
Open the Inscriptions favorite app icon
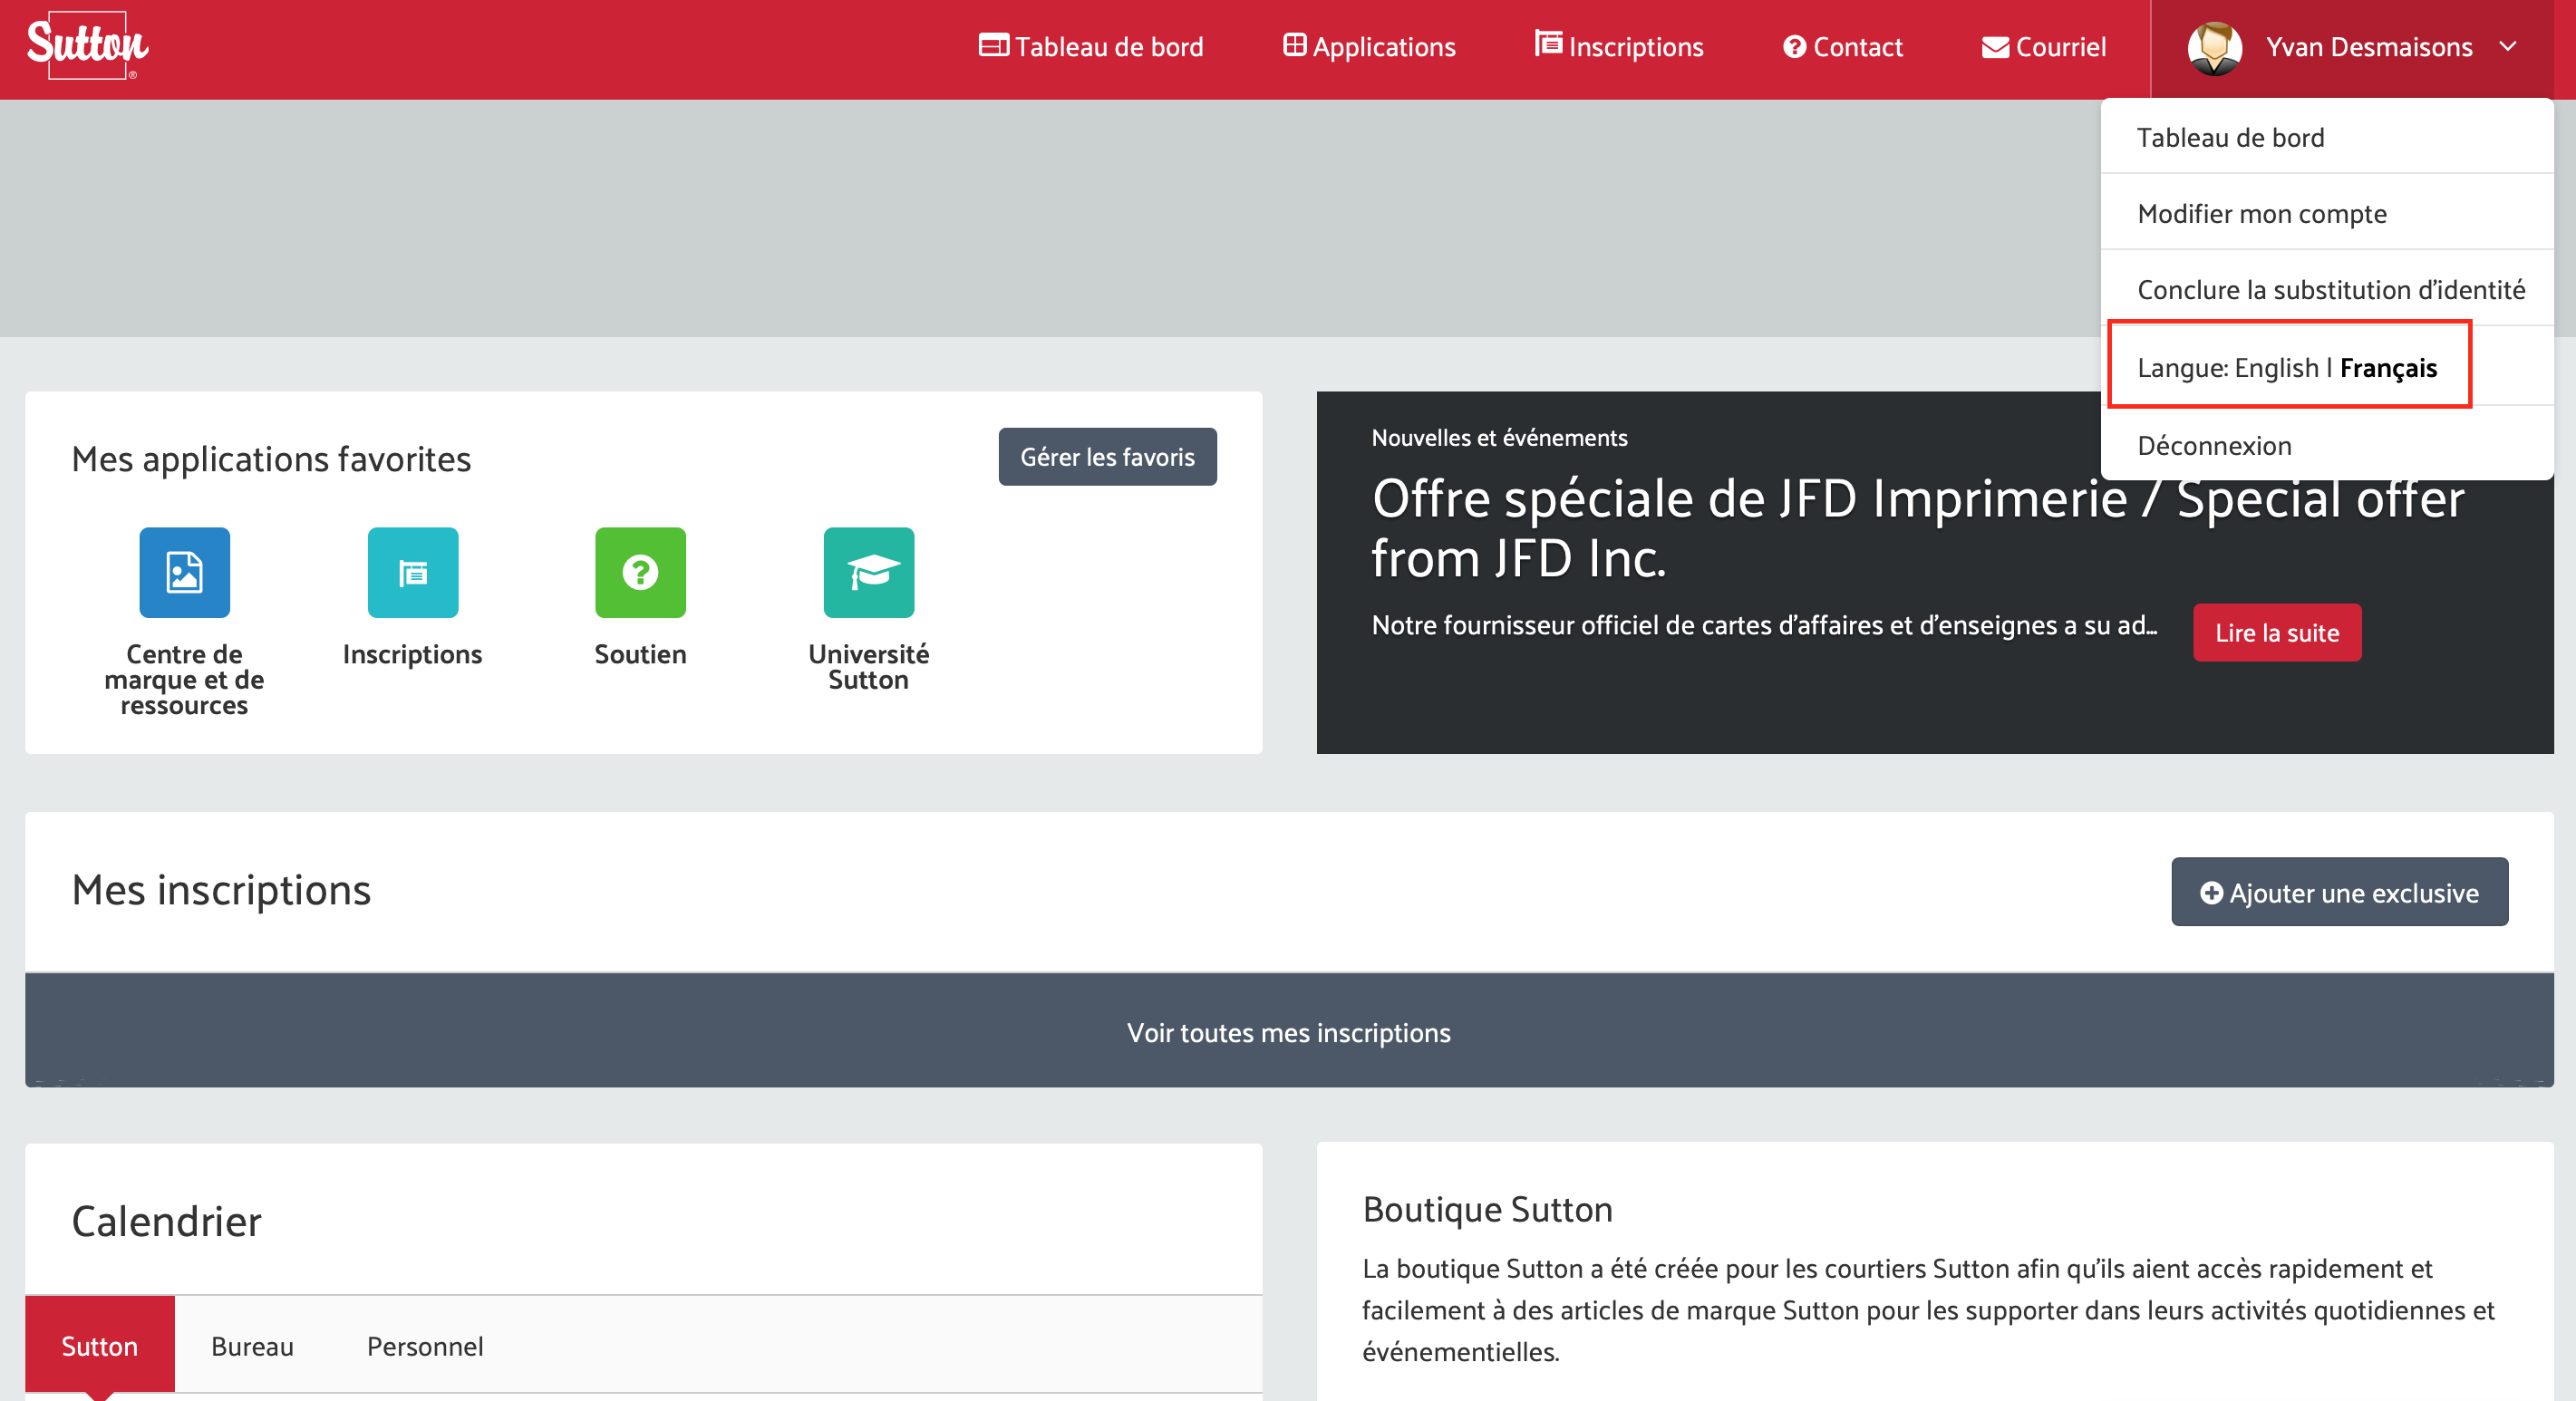click(412, 572)
